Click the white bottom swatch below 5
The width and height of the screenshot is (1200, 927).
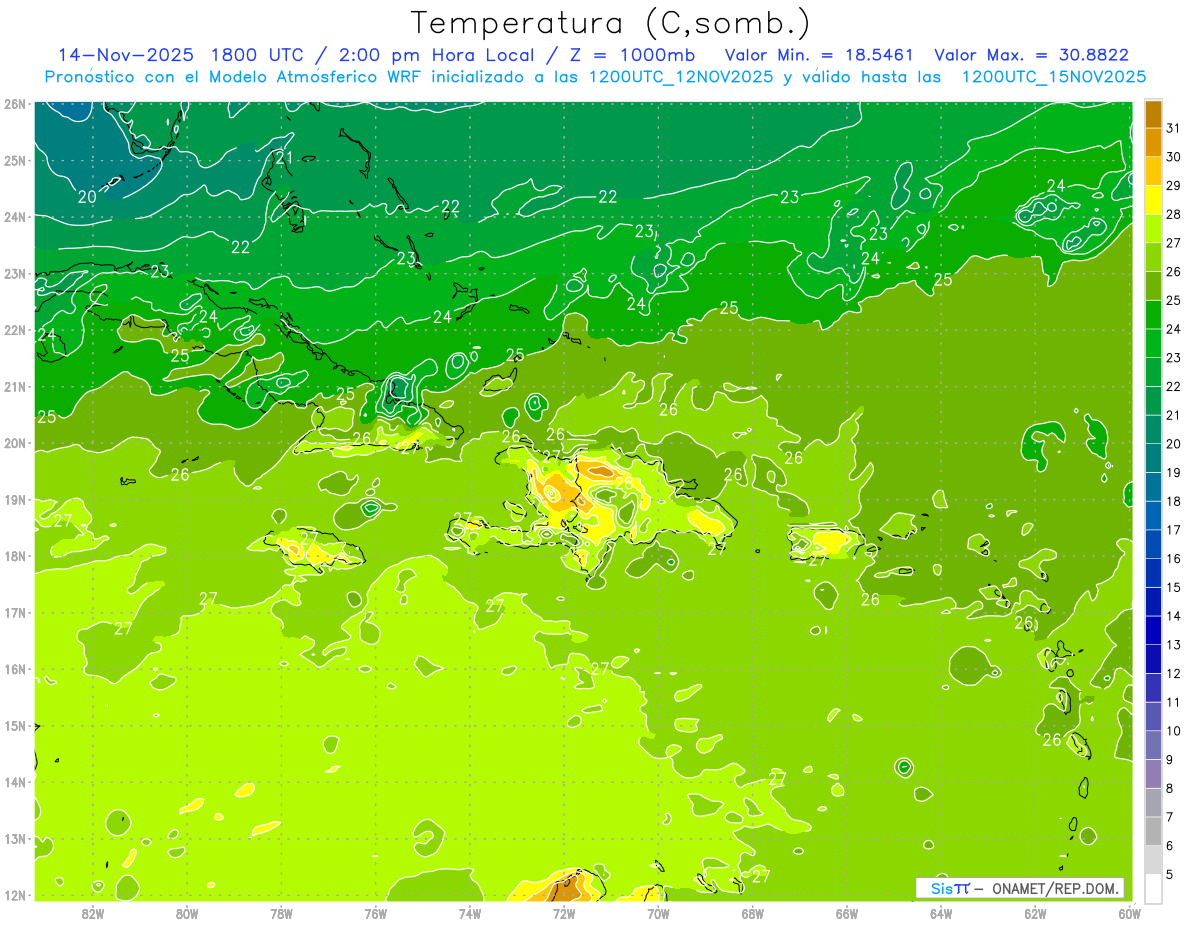(1153, 888)
